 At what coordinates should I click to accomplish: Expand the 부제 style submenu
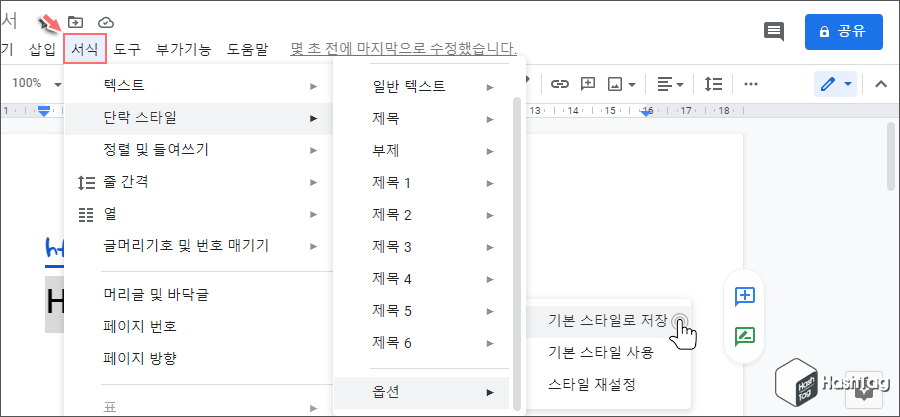click(x=422, y=151)
